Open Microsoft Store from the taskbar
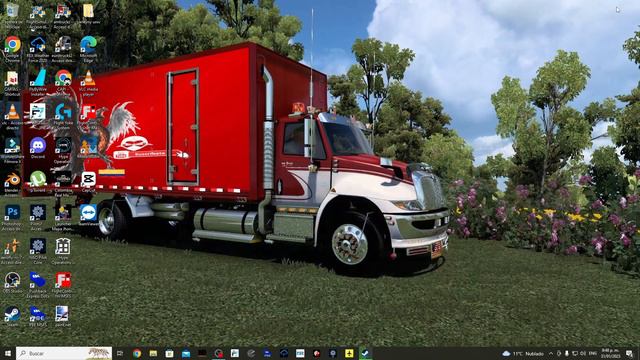Viewport: 640px width, 360px height. 169,353
